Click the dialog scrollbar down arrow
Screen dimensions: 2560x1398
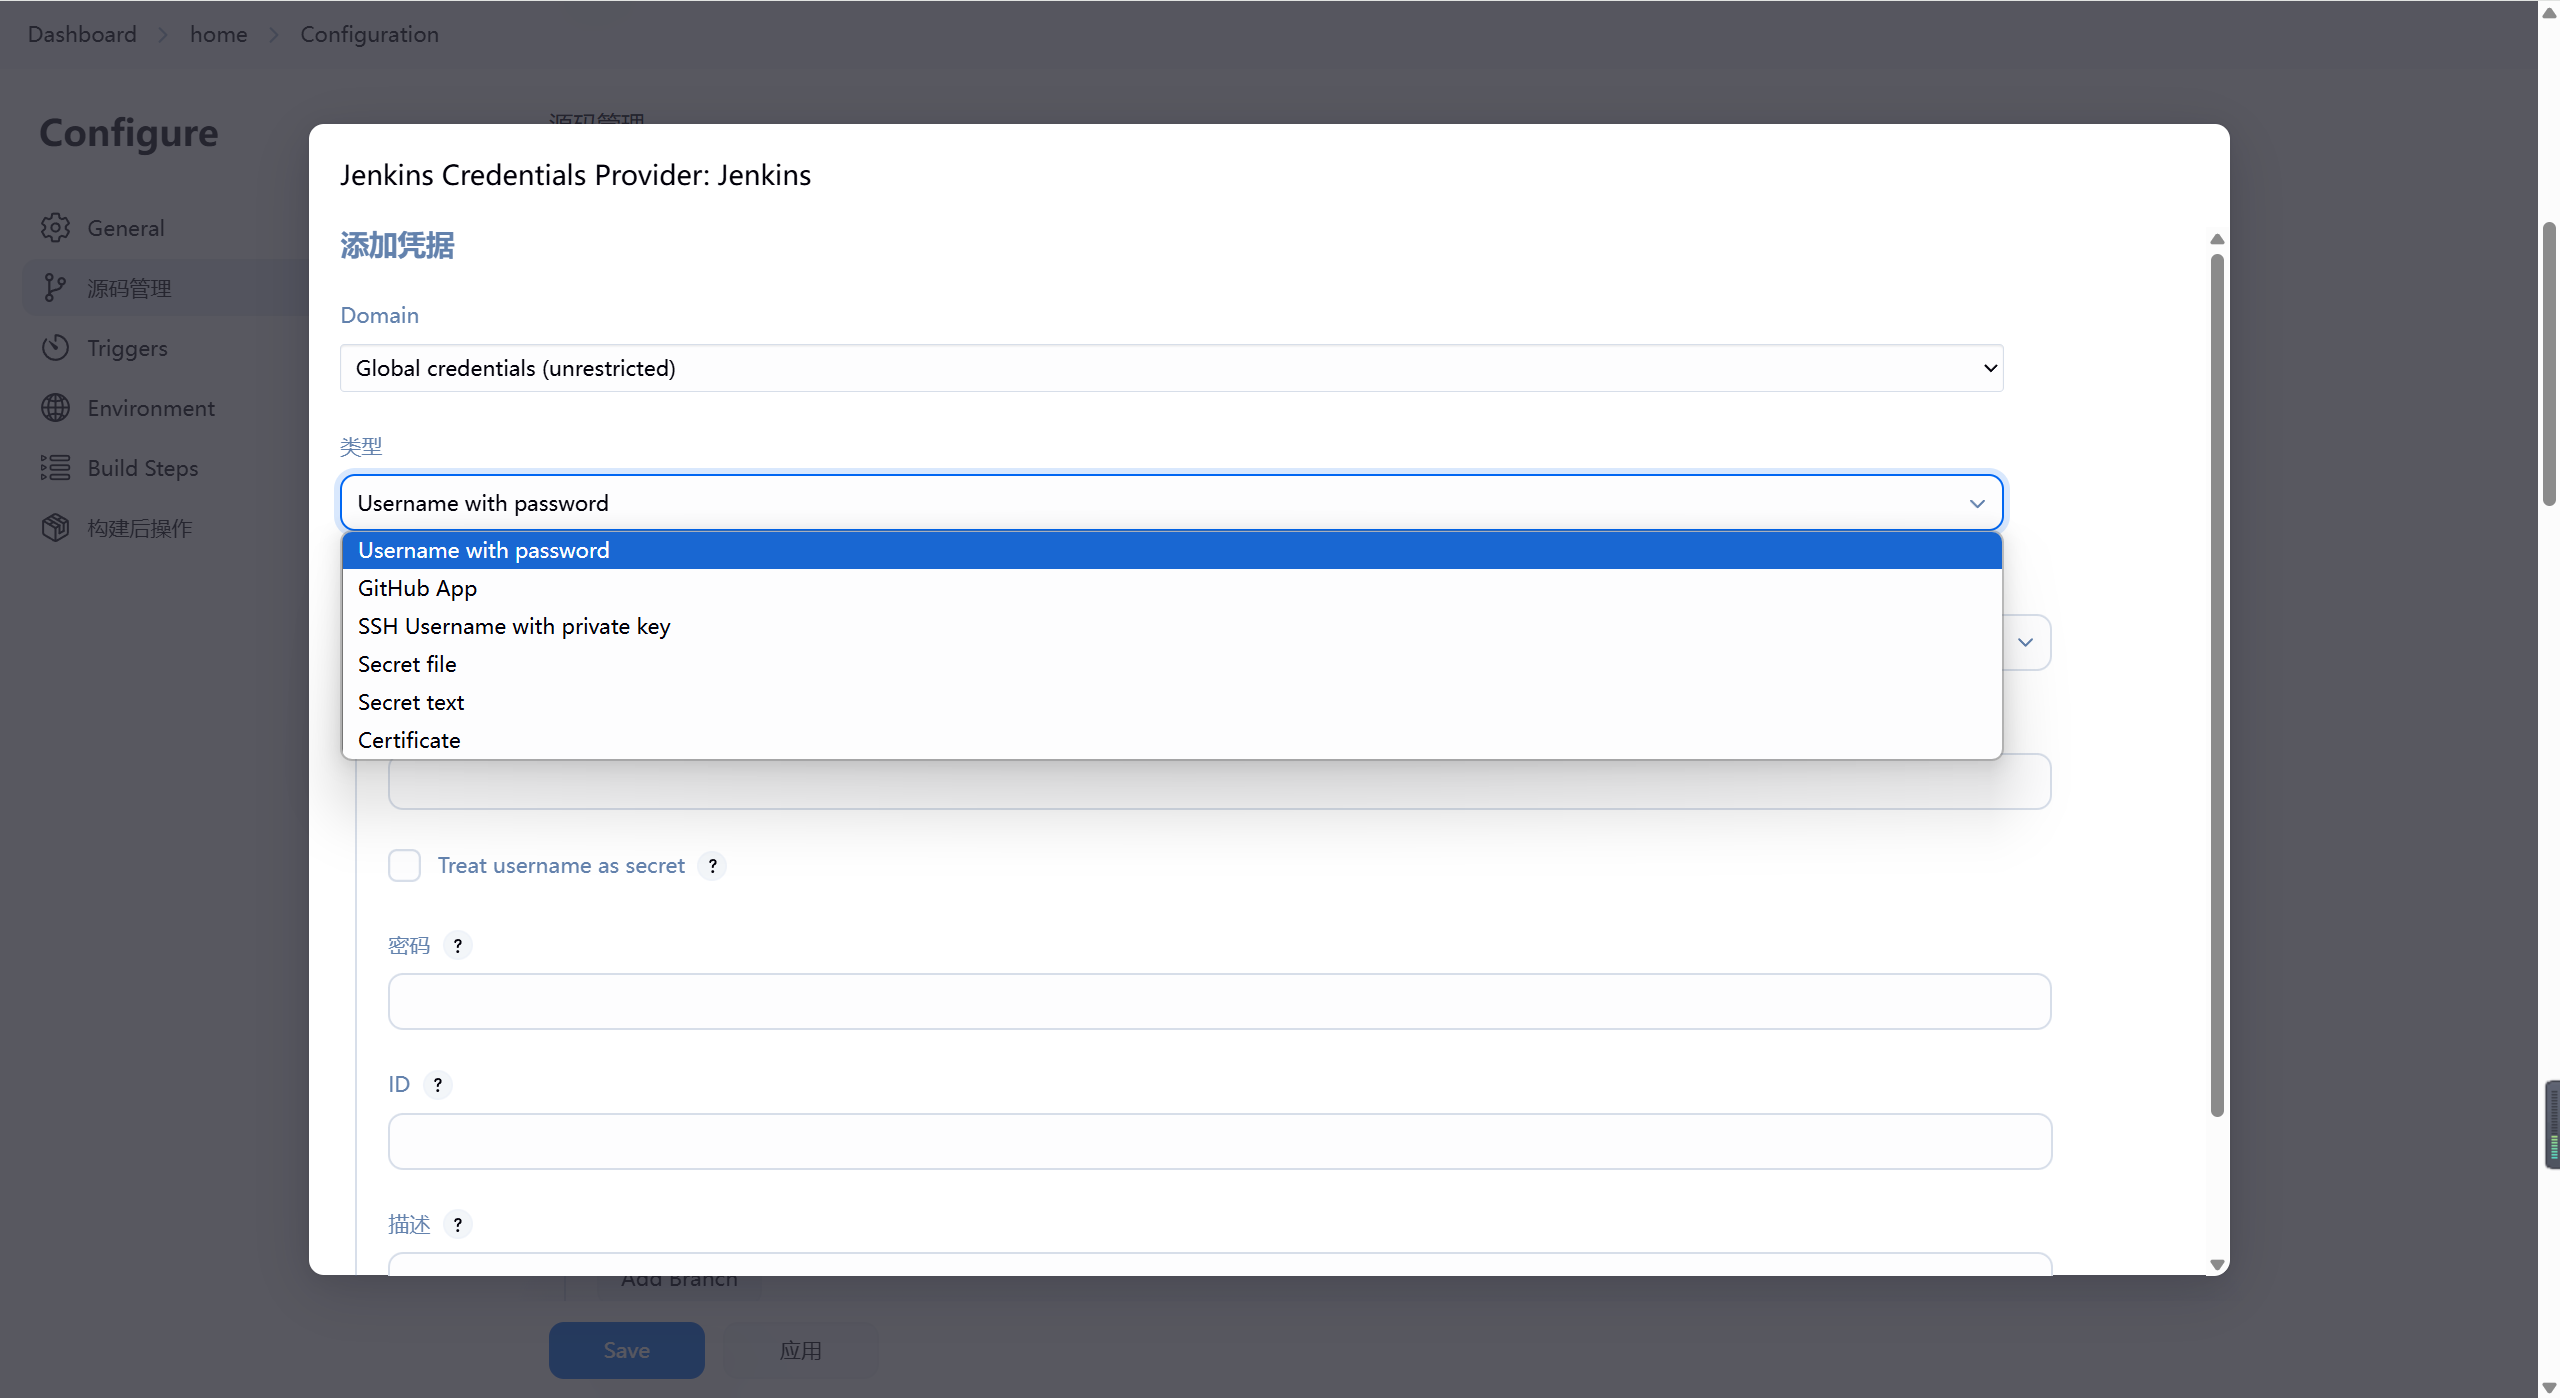click(2217, 1265)
